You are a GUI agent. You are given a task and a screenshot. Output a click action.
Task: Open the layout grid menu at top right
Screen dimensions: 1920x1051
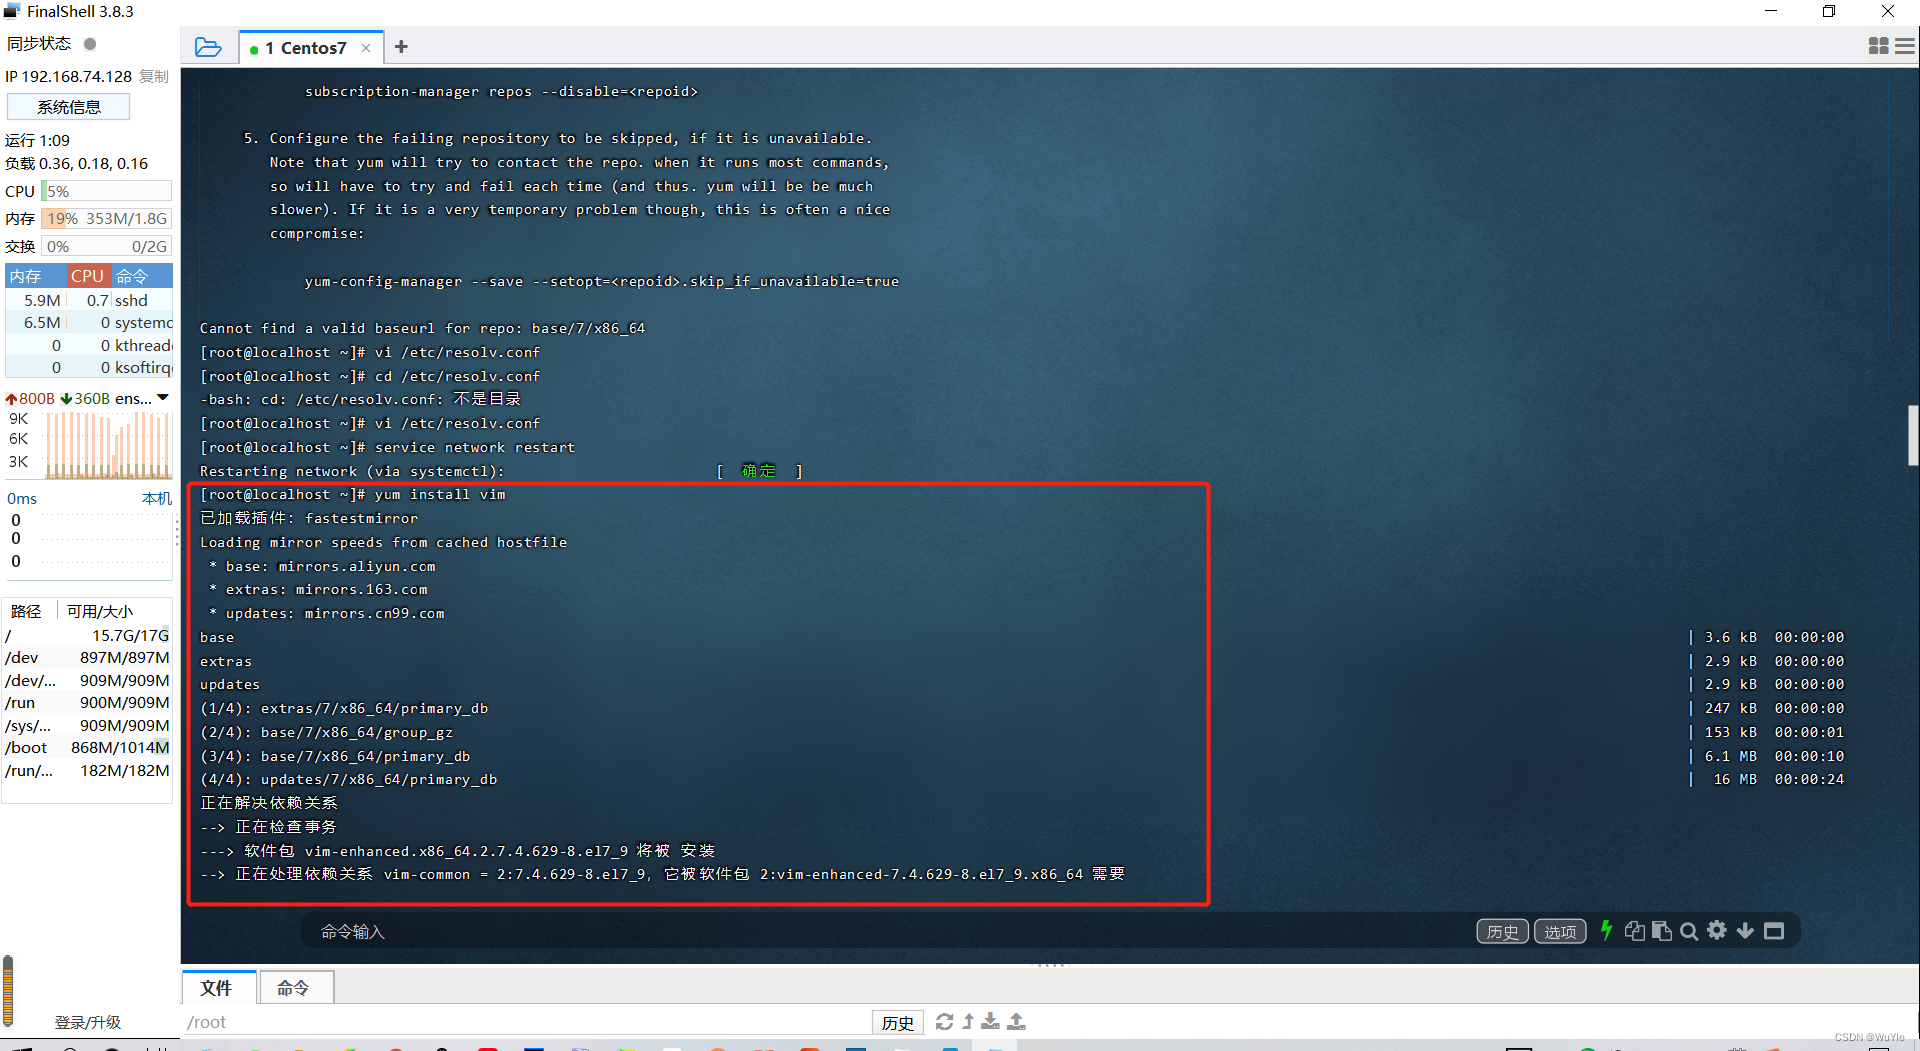(x=1878, y=46)
